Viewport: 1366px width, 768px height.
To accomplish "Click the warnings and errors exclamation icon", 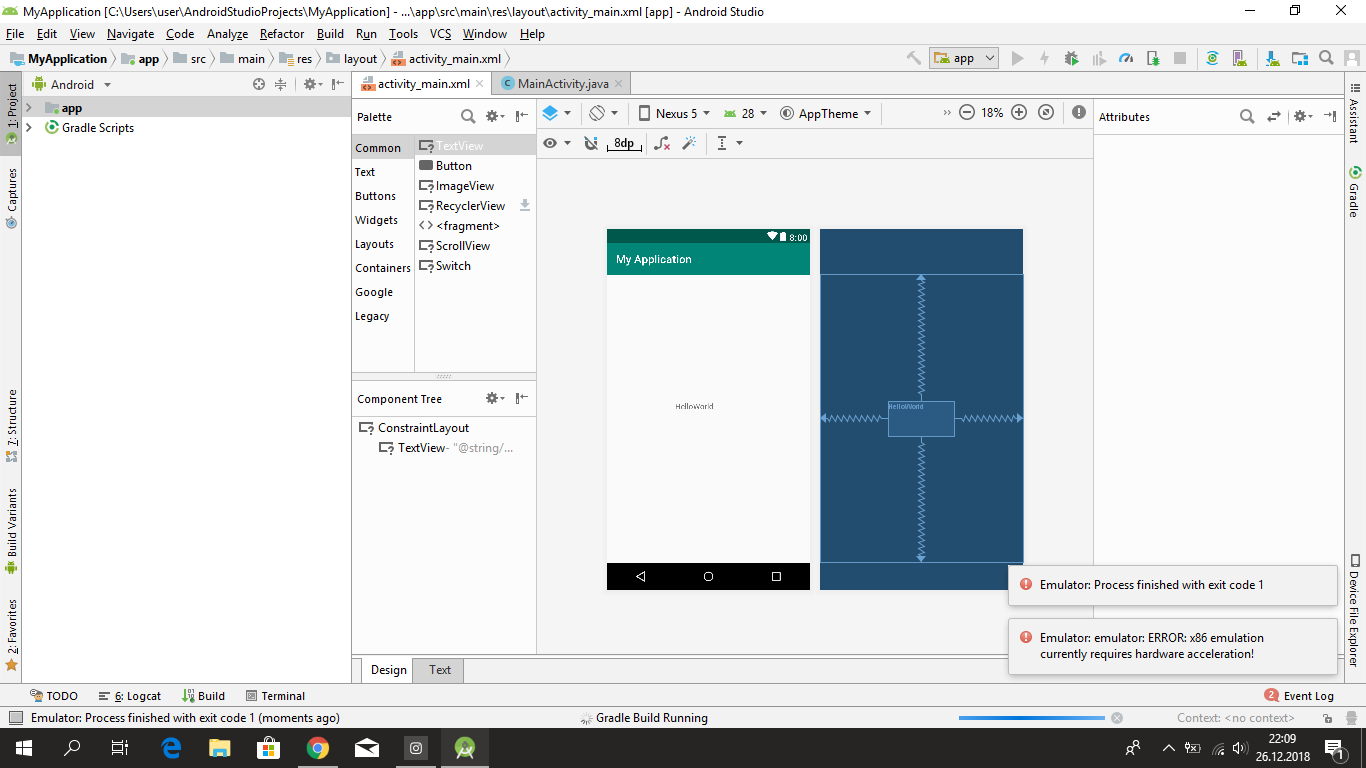I will (1079, 113).
